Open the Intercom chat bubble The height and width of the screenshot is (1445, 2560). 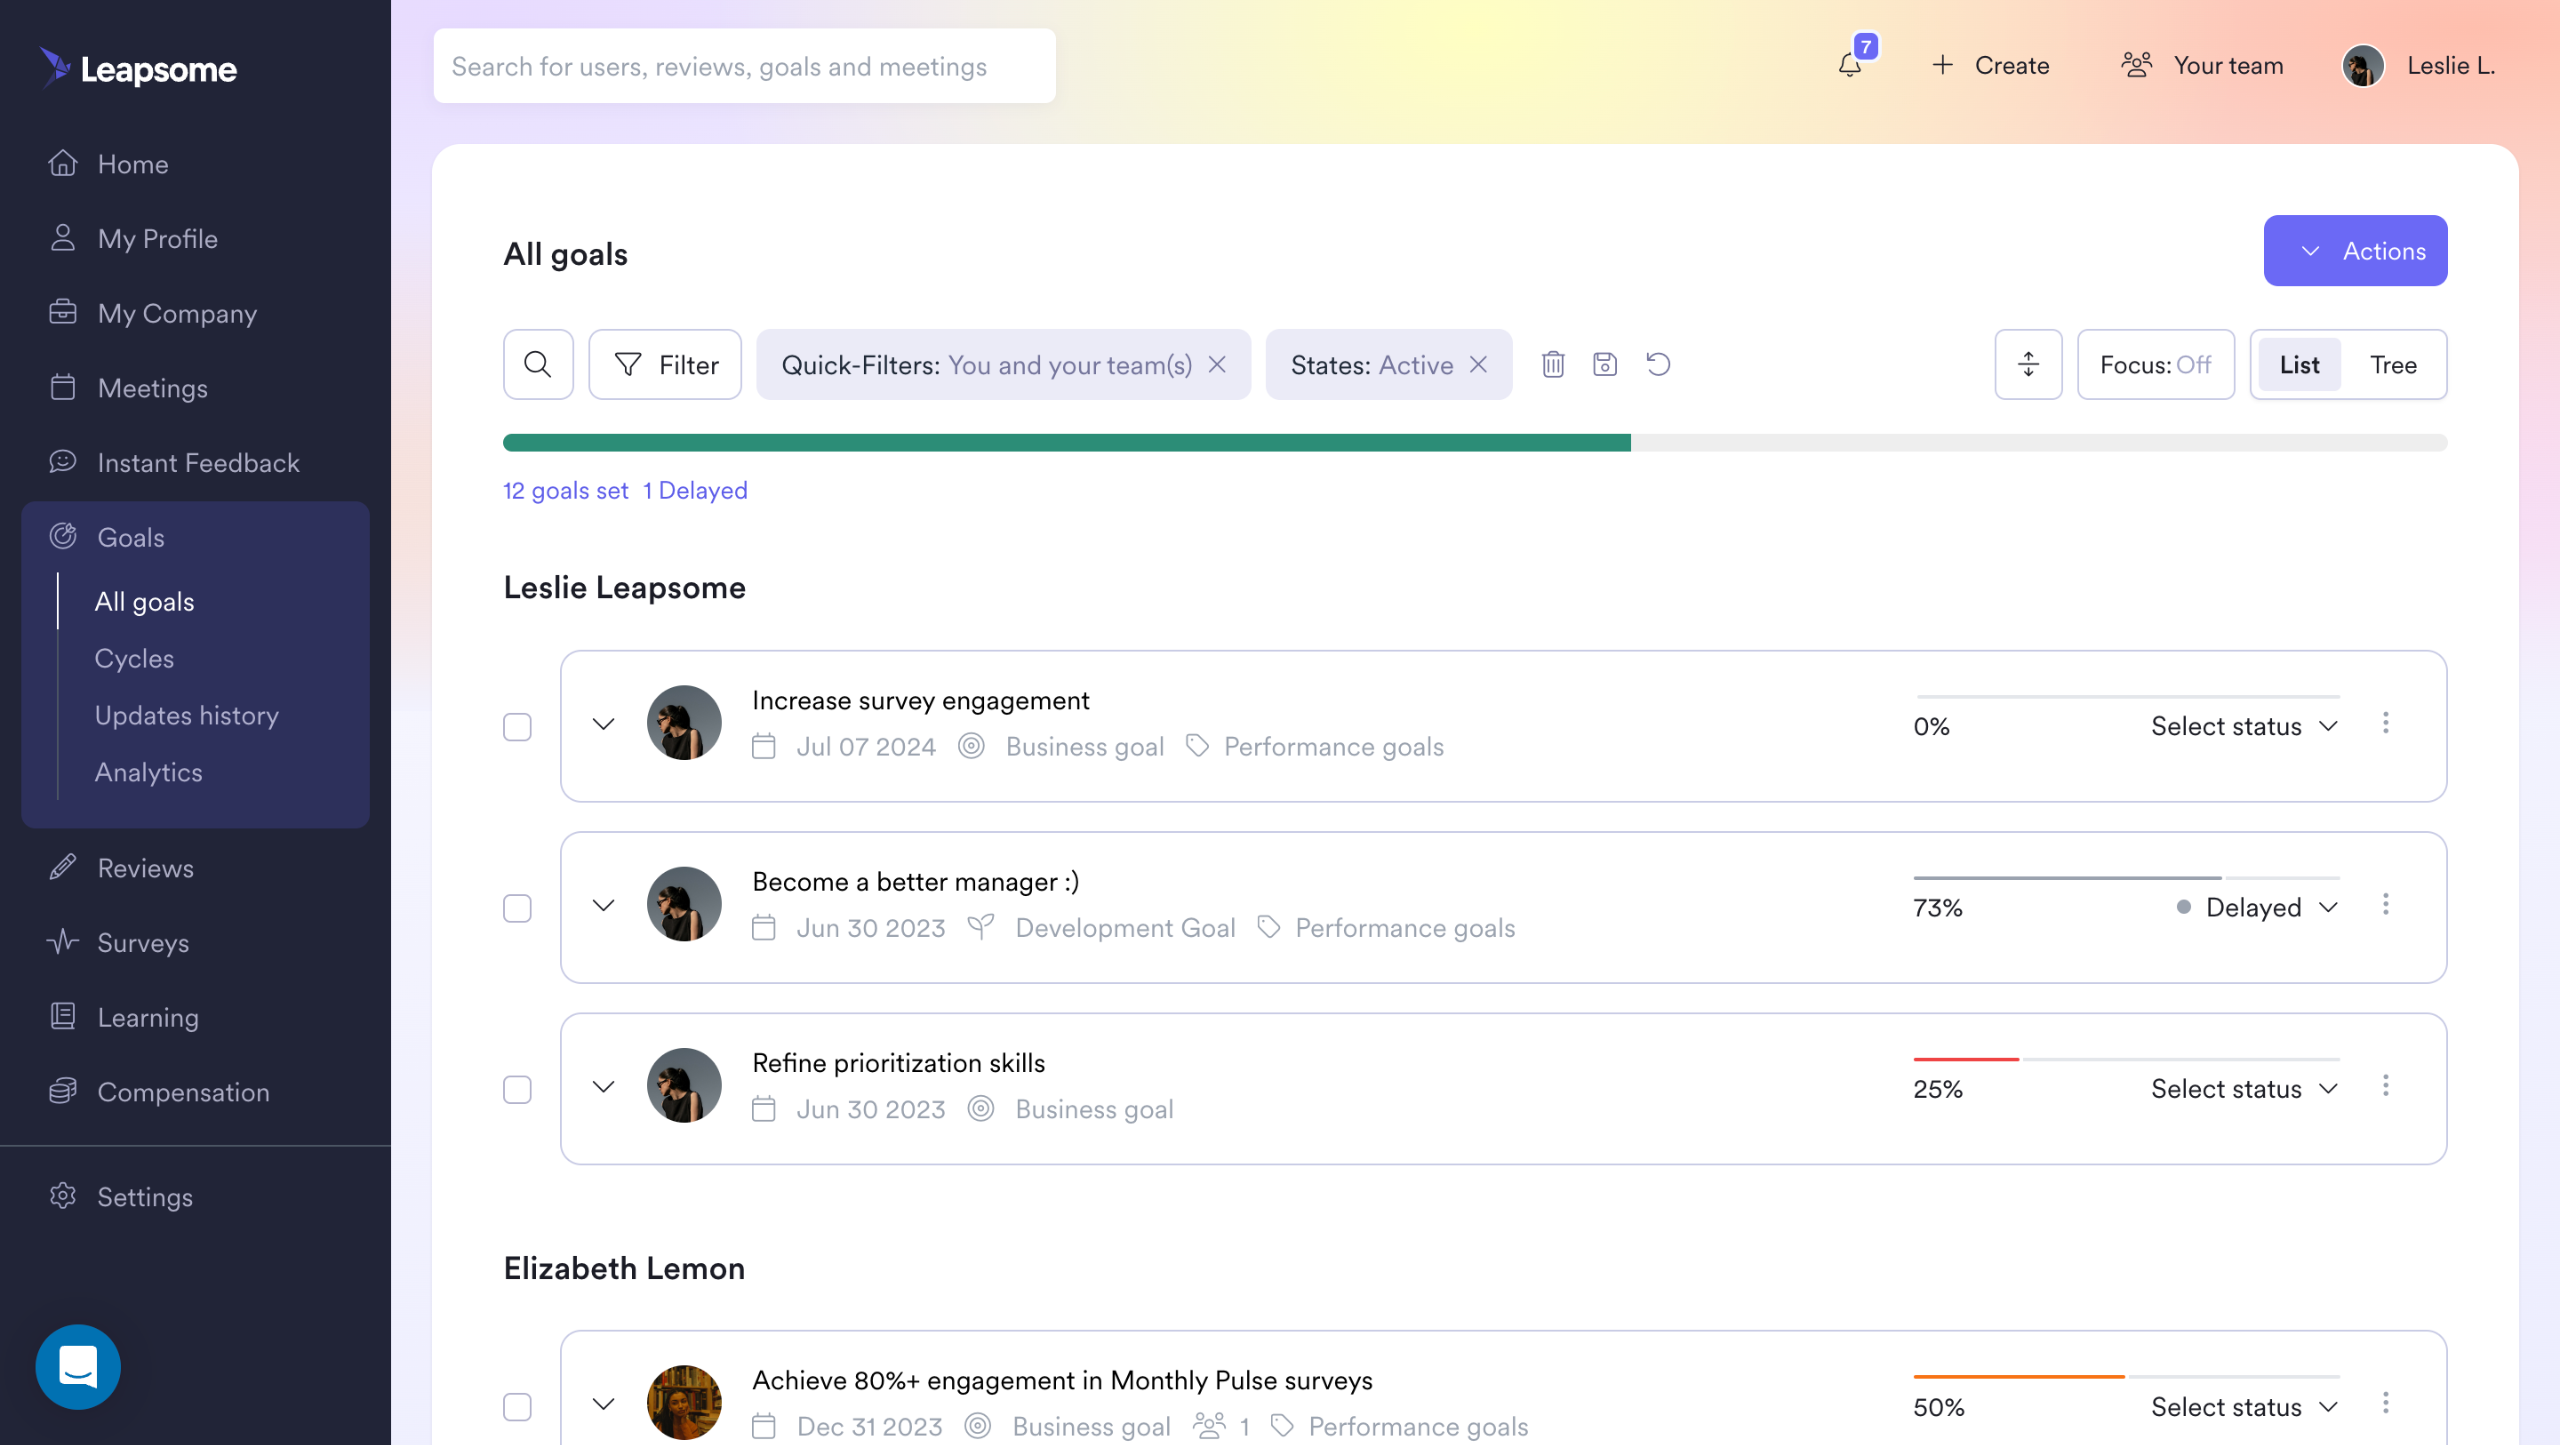click(x=78, y=1366)
